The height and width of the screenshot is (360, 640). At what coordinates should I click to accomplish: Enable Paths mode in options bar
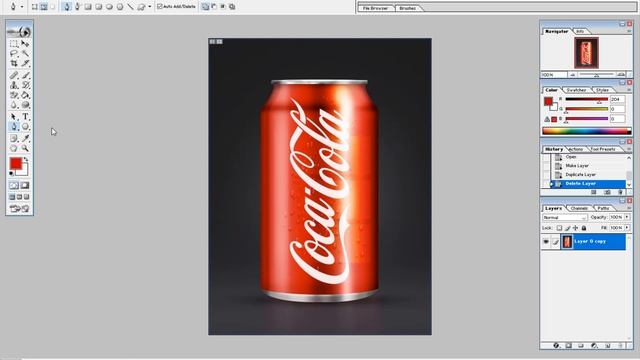click(x=44, y=7)
